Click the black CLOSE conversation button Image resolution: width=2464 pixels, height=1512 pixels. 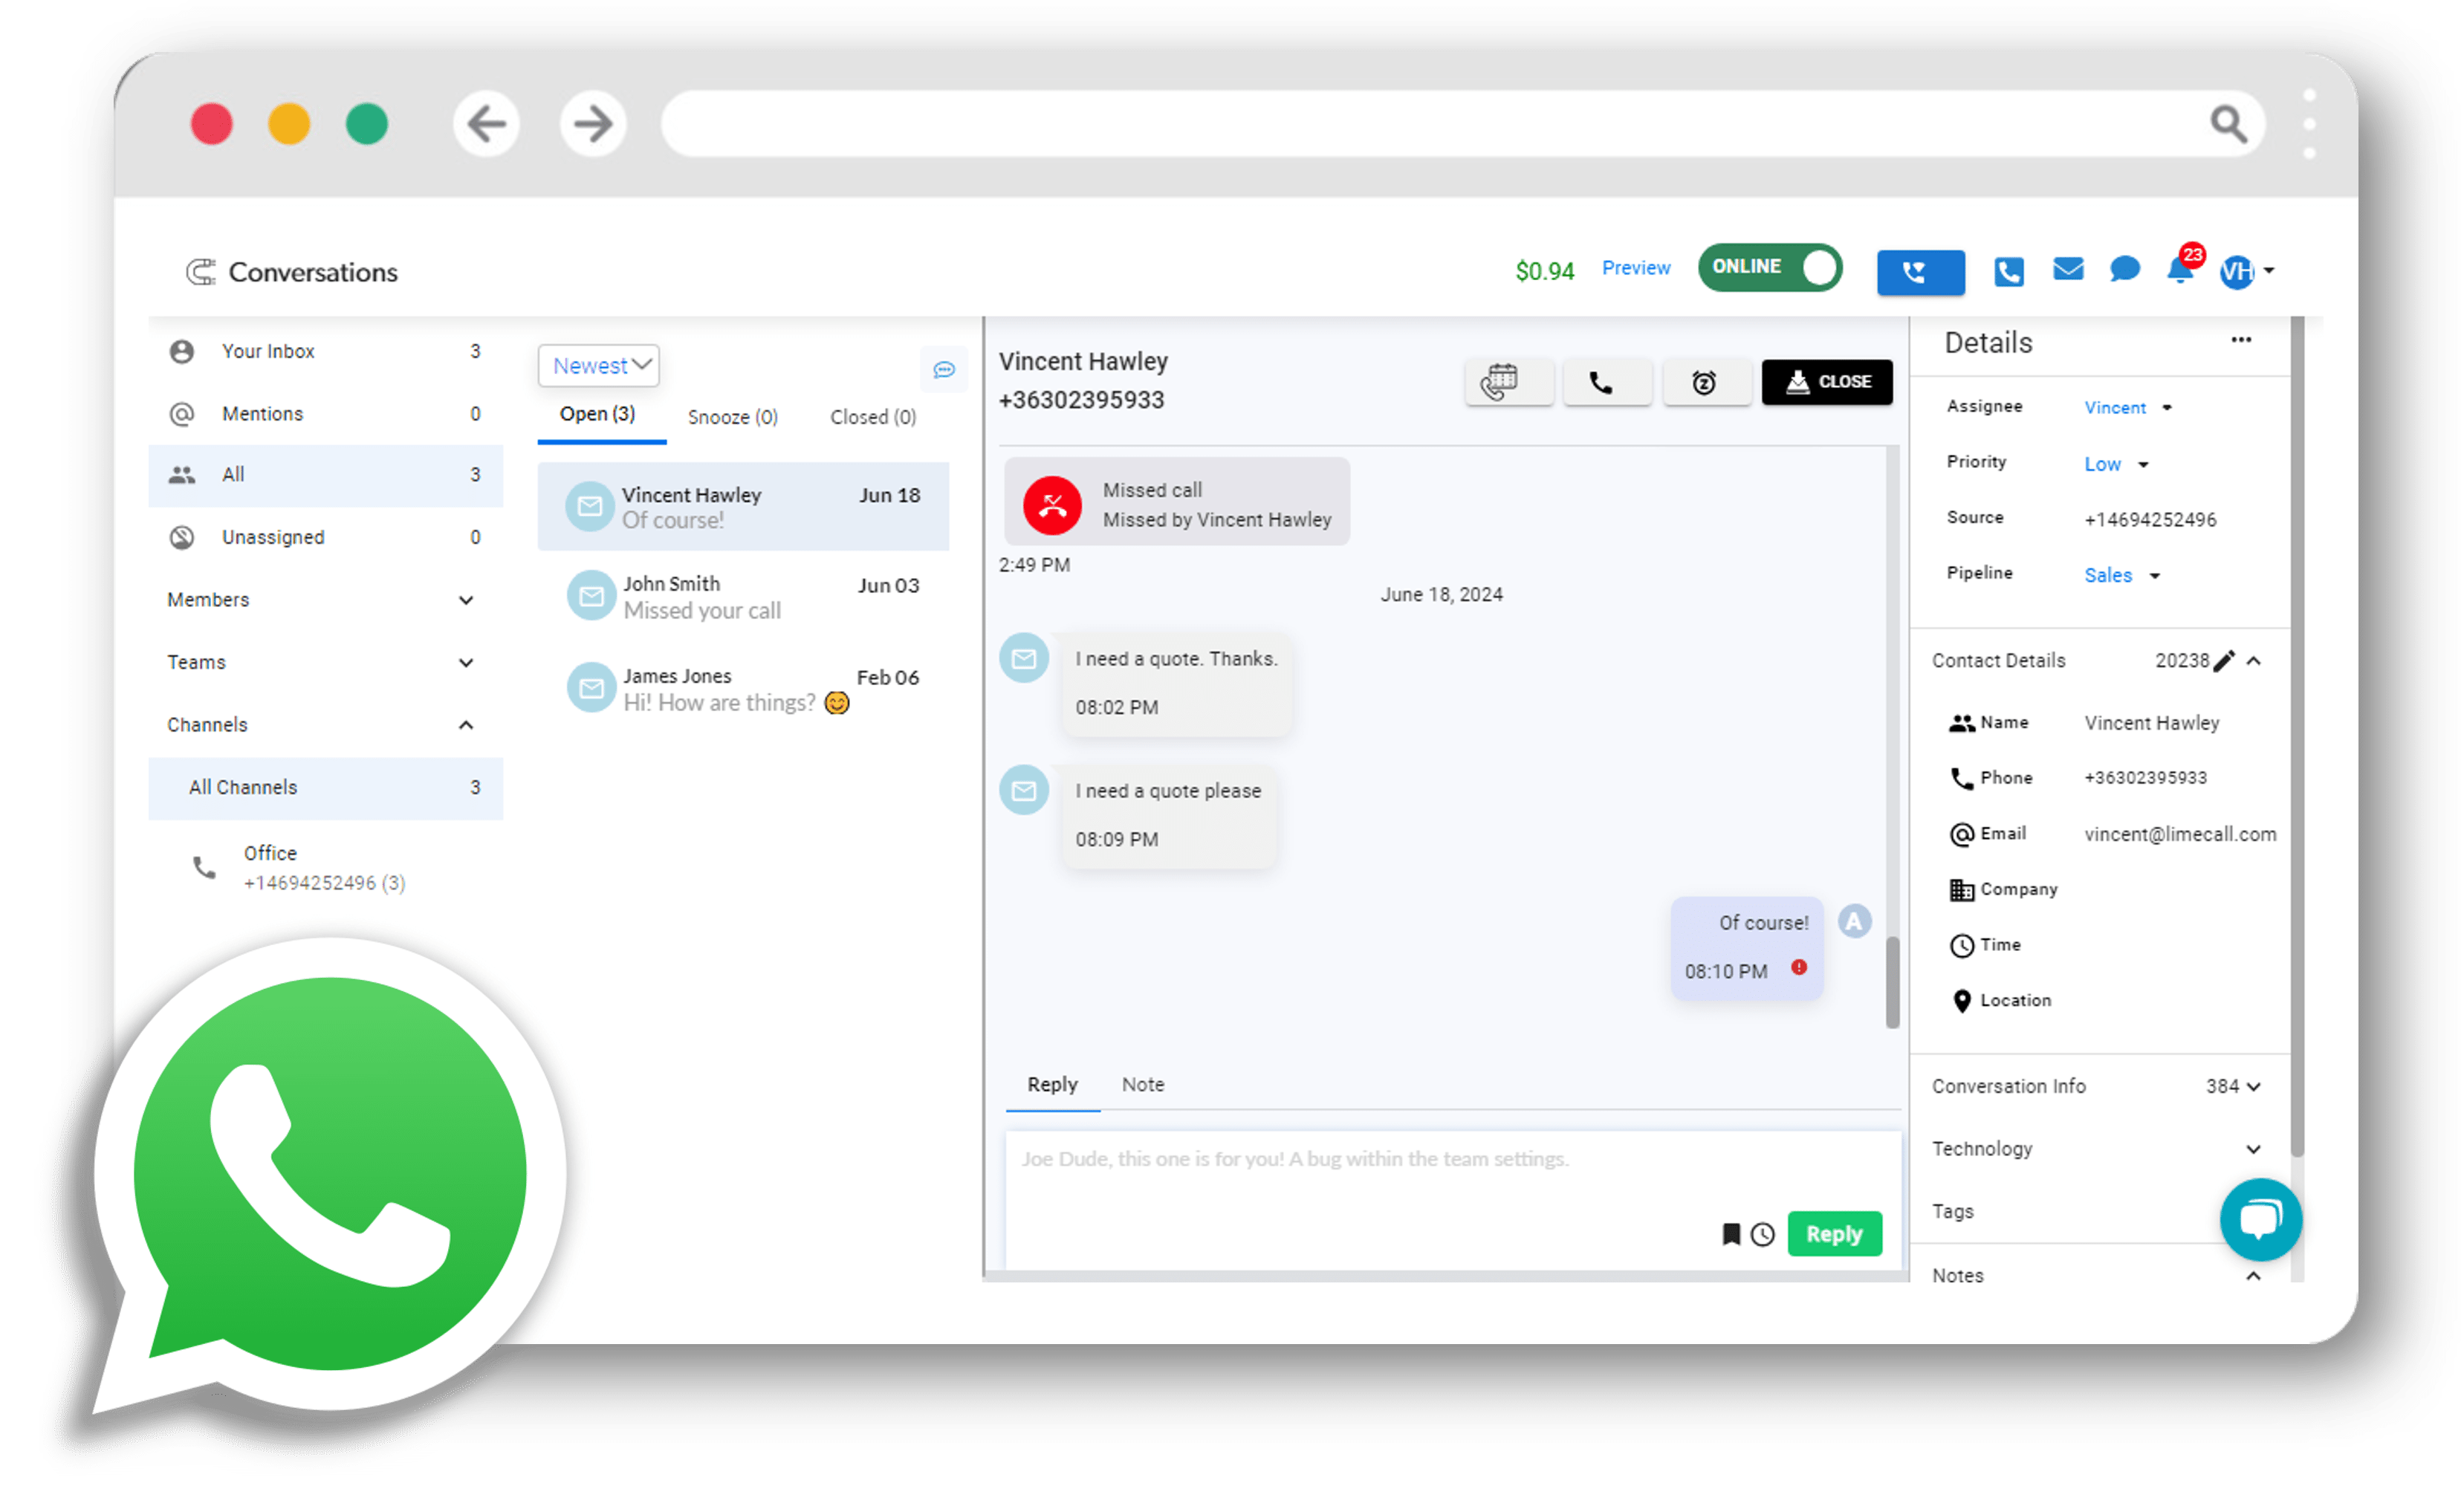[1826, 382]
